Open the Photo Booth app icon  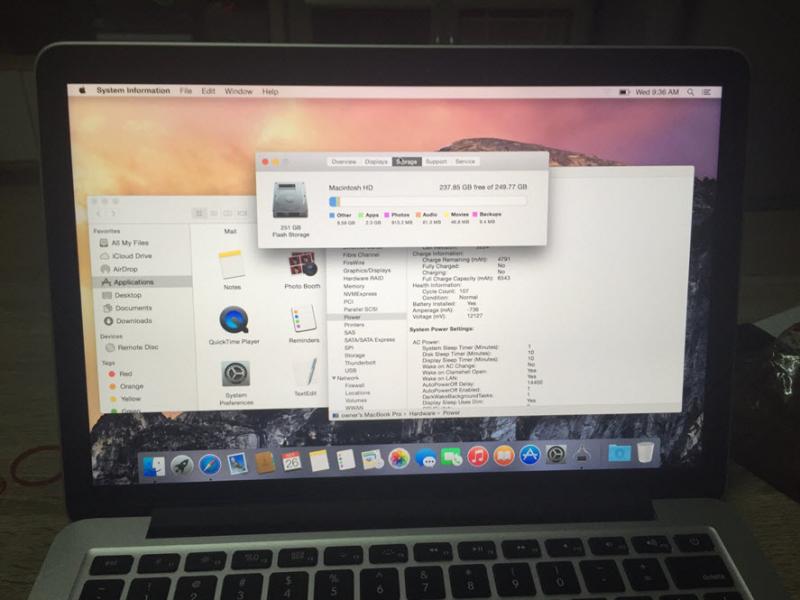coord(302,265)
